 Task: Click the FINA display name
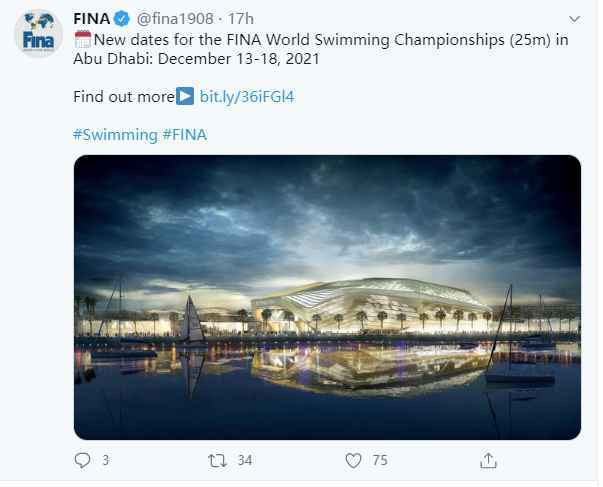(92, 19)
